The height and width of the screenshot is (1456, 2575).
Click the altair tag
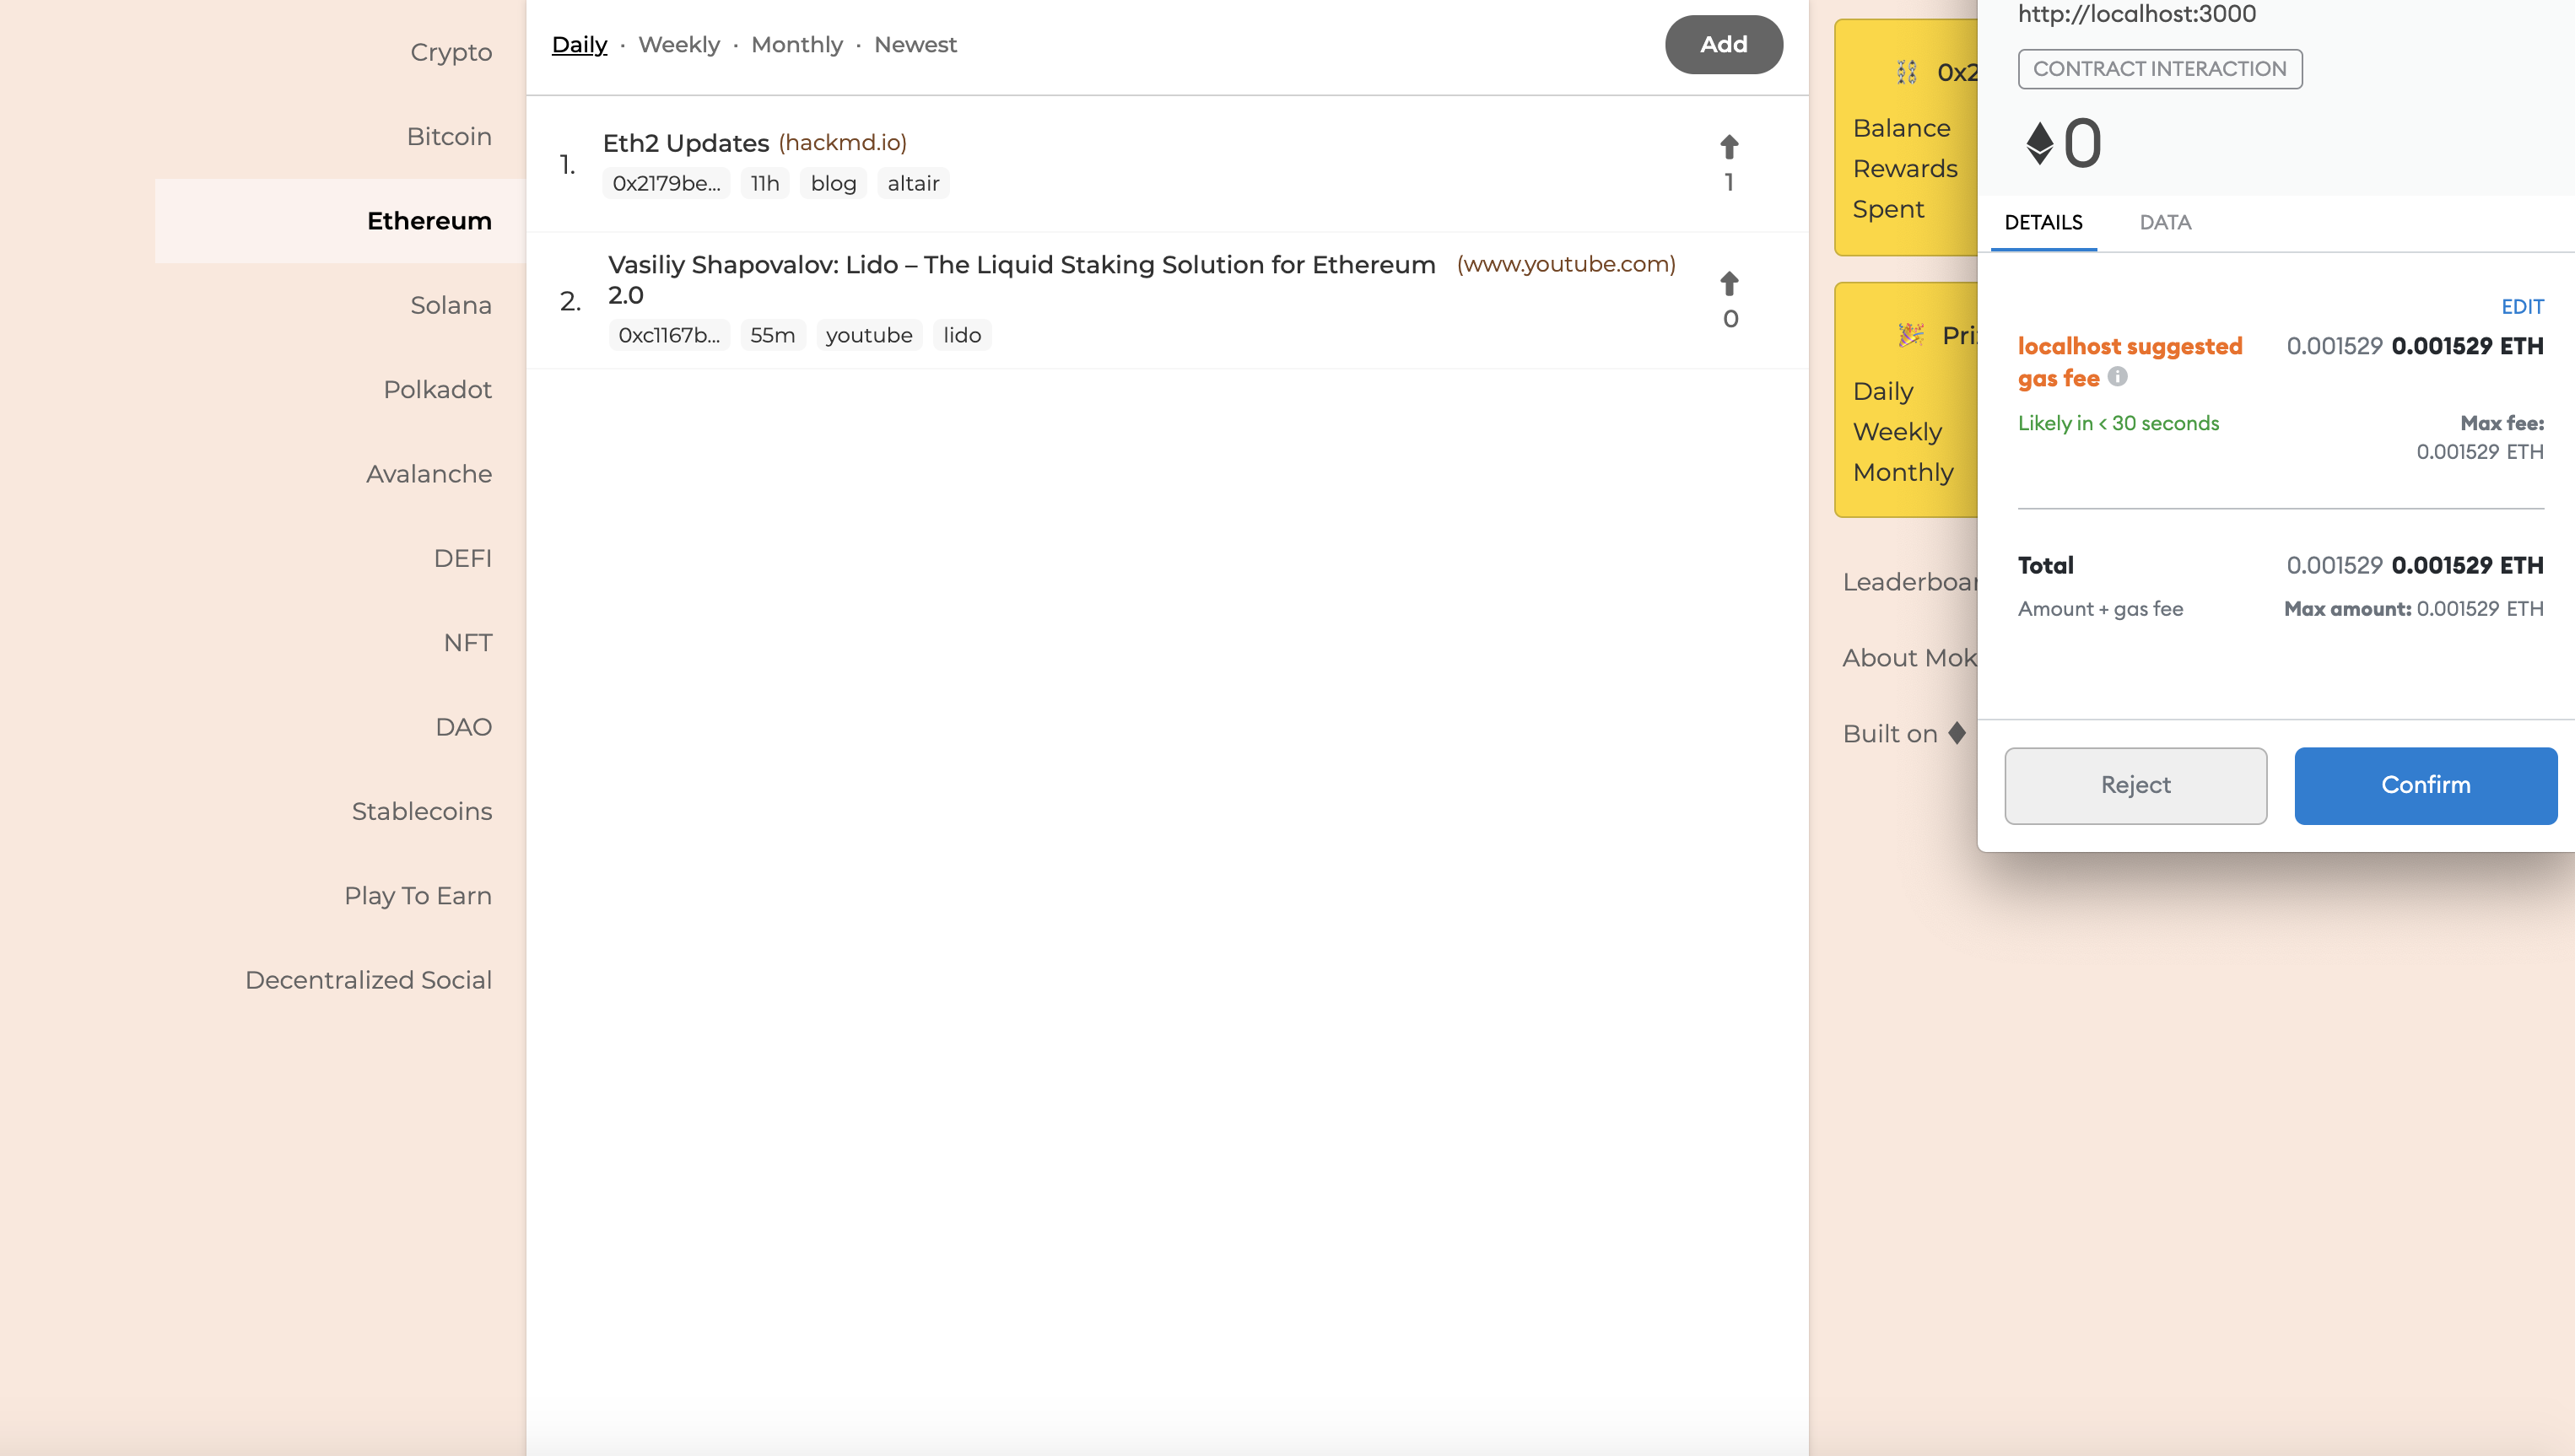[x=913, y=184]
